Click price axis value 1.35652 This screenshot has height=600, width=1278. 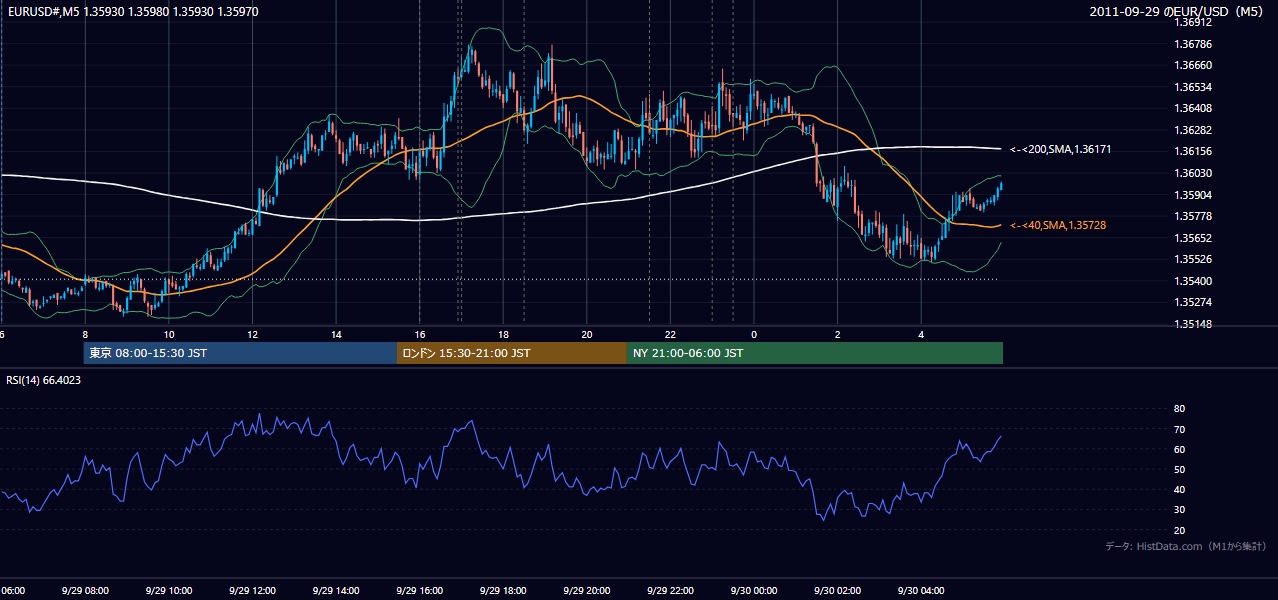1193,238
